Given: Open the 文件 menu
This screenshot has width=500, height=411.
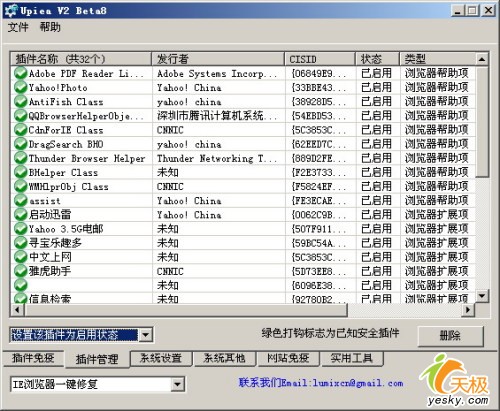Looking at the screenshot, I should 18,27.
